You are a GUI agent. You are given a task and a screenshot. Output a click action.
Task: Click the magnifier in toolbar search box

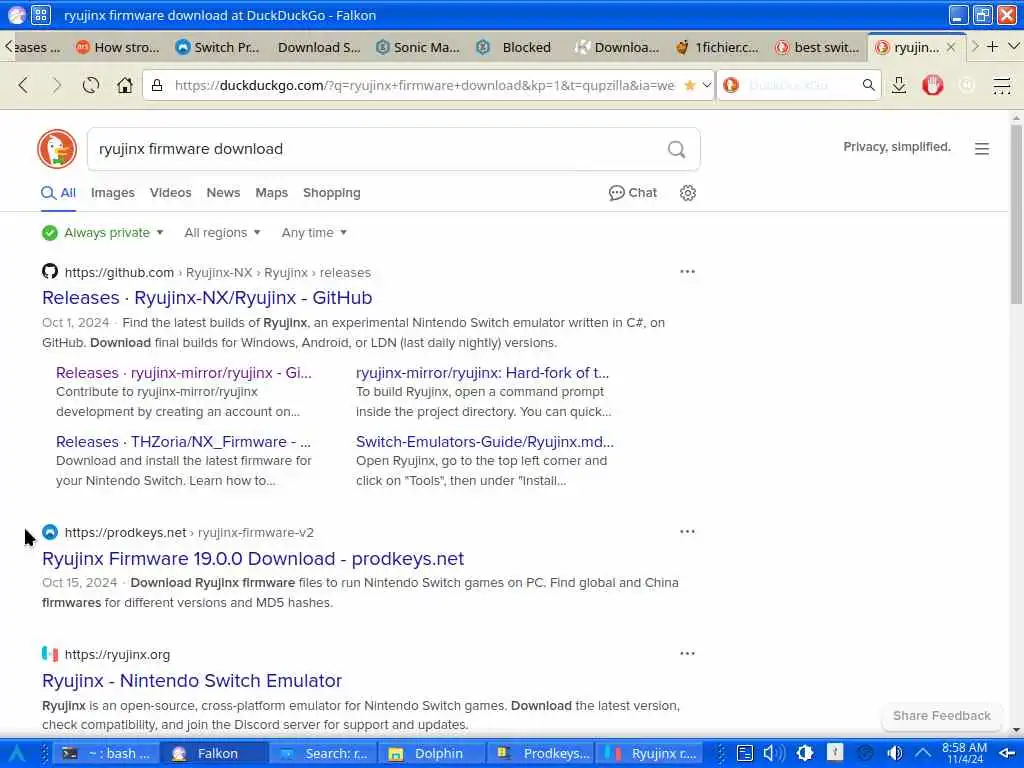coord(868,85)
